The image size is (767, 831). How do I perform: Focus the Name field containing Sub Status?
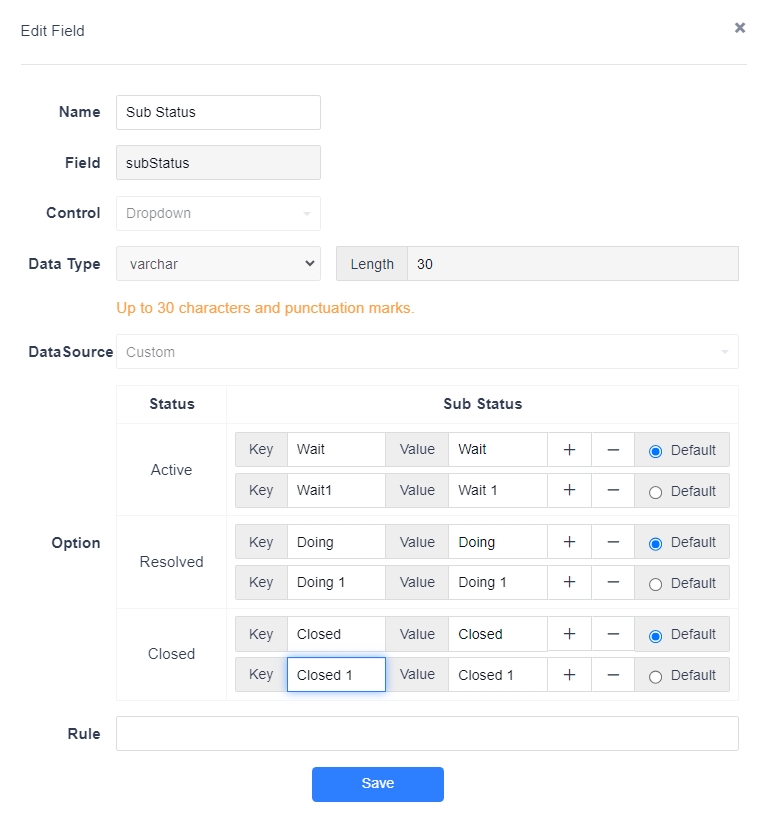pyautogui.click(x=218, y=112)
